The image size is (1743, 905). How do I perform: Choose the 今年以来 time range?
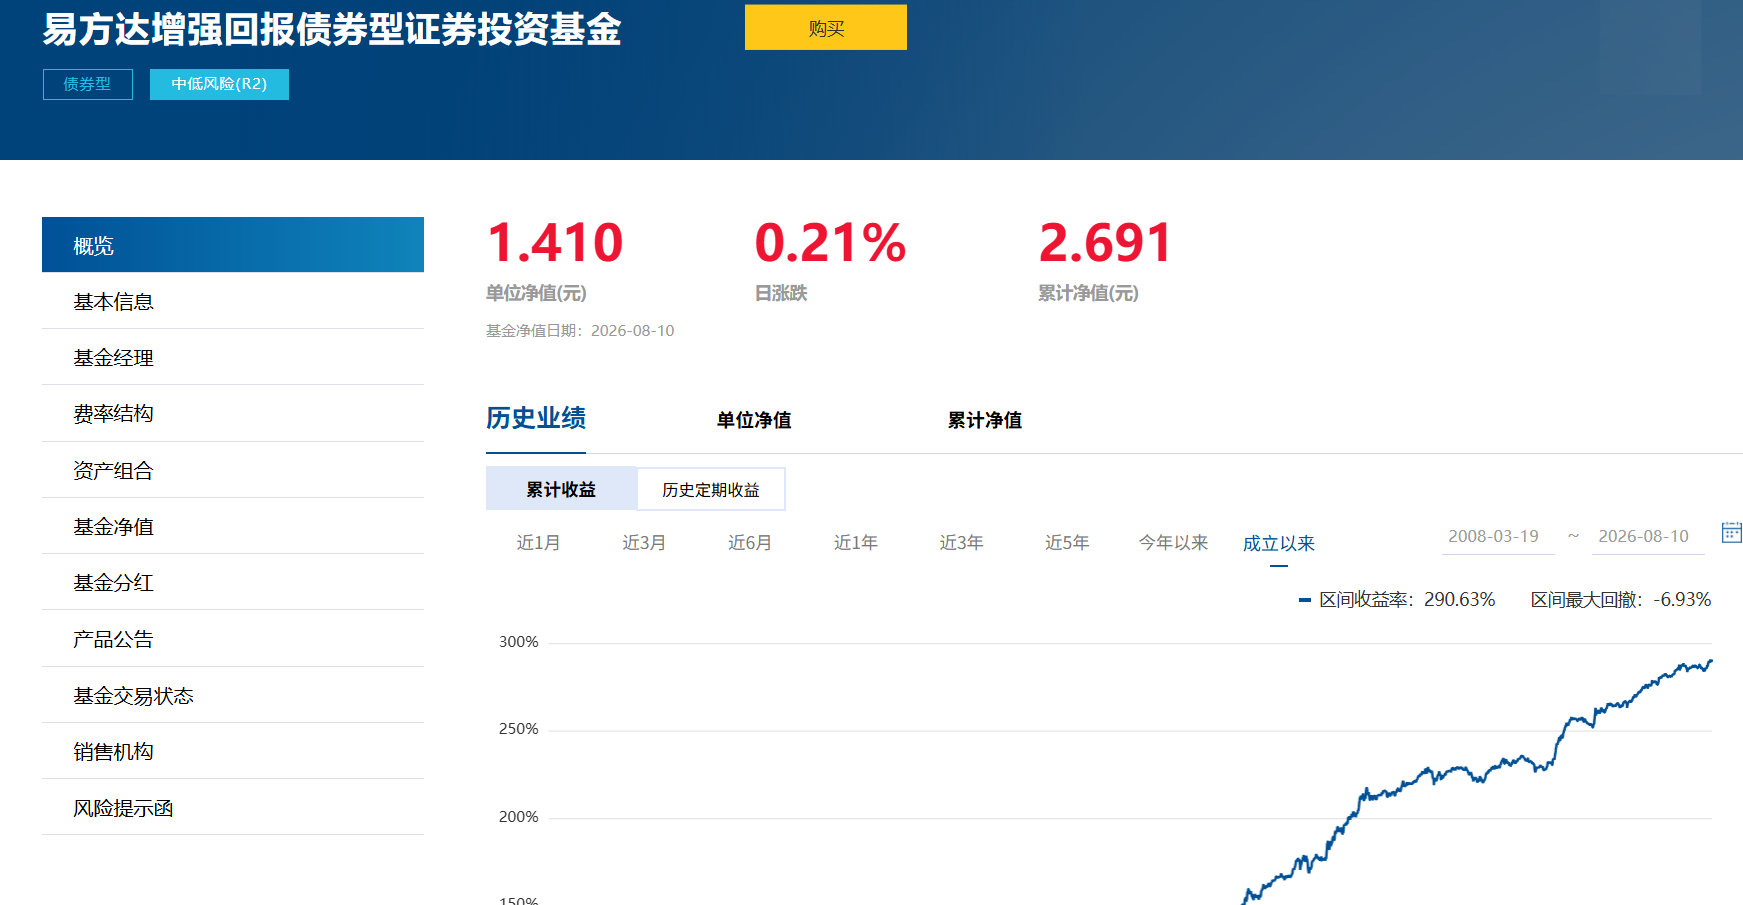1173,543
